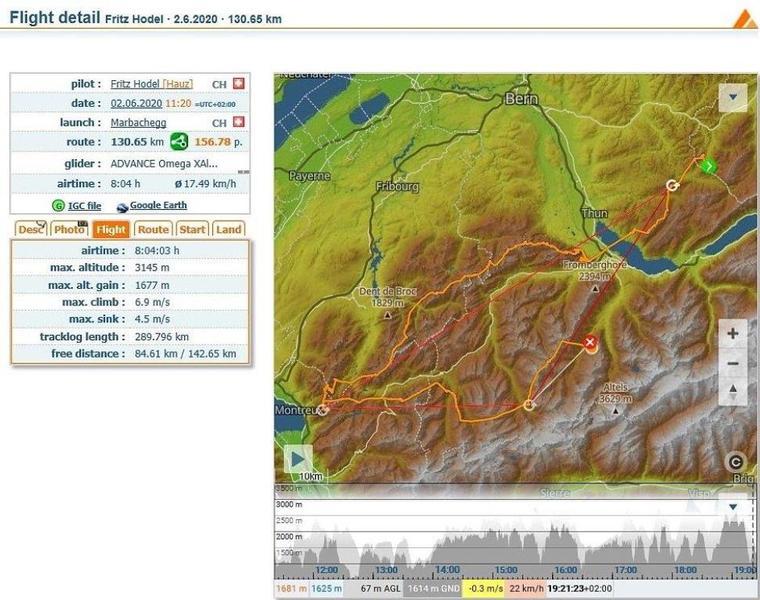Switch to the Desc tab
Image resolution: width=760 pixels, height=600 pixels.
(x=31, y=229)
